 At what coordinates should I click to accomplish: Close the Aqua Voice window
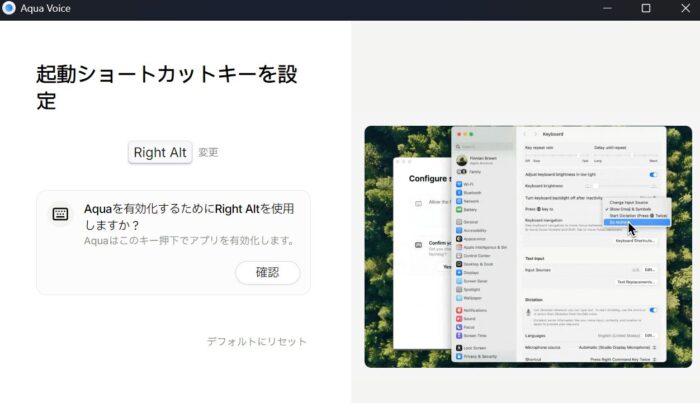click(685, 8)
